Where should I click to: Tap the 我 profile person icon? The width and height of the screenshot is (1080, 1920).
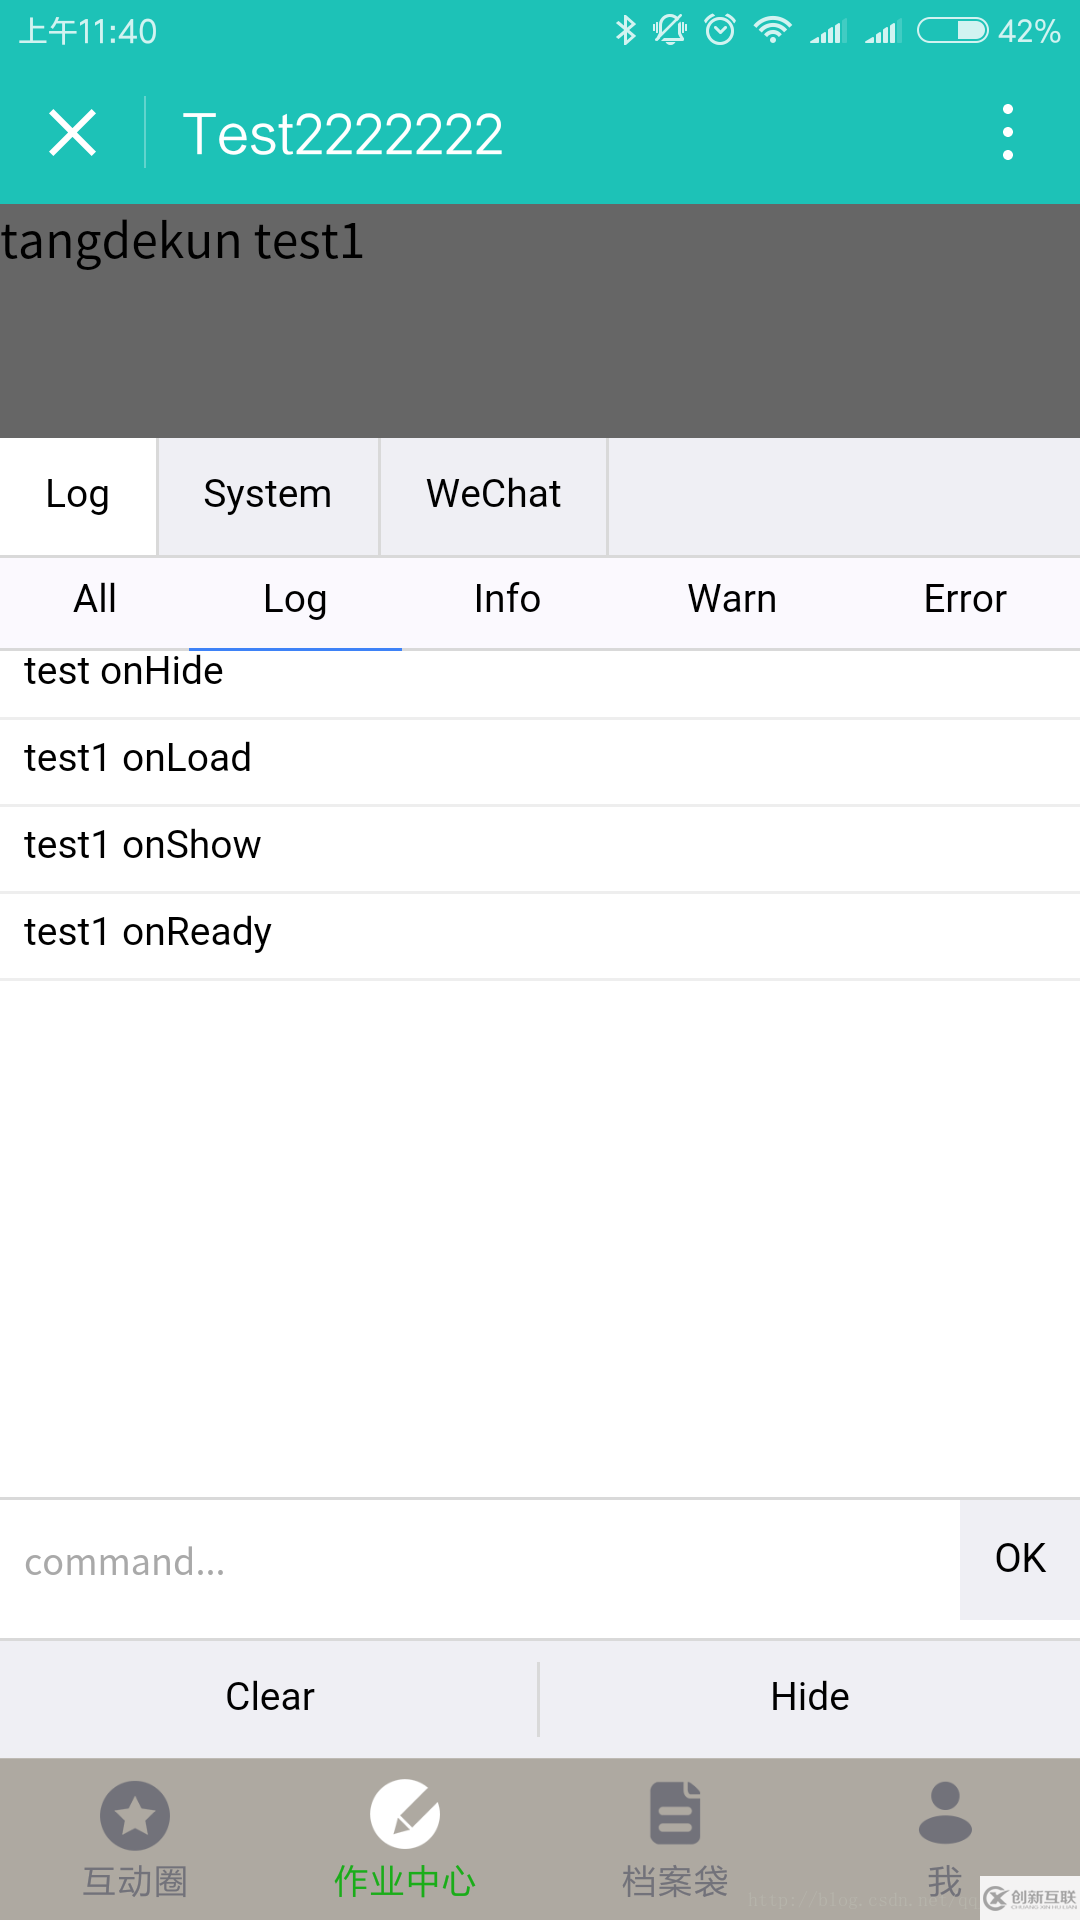tap(945, 1813)
